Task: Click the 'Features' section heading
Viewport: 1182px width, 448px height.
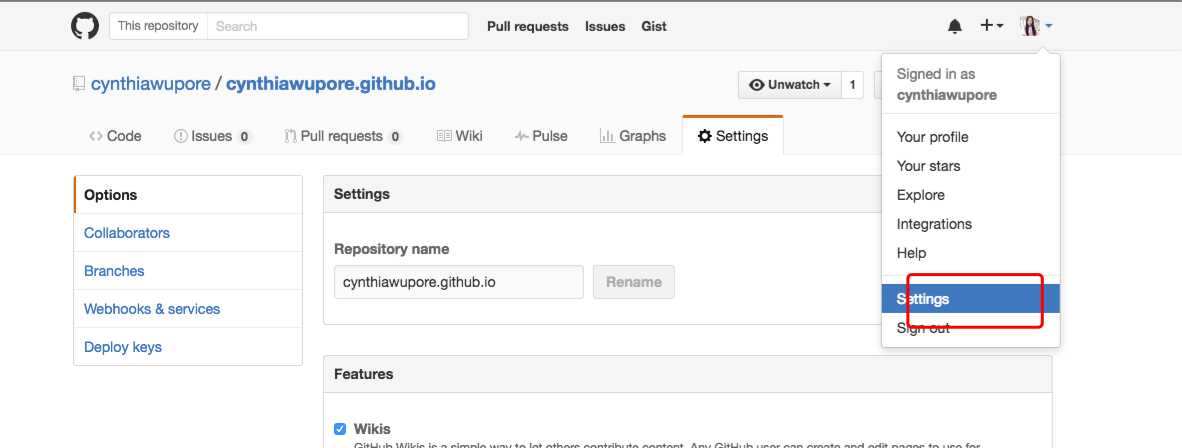Action: click(x=363, y=374)
